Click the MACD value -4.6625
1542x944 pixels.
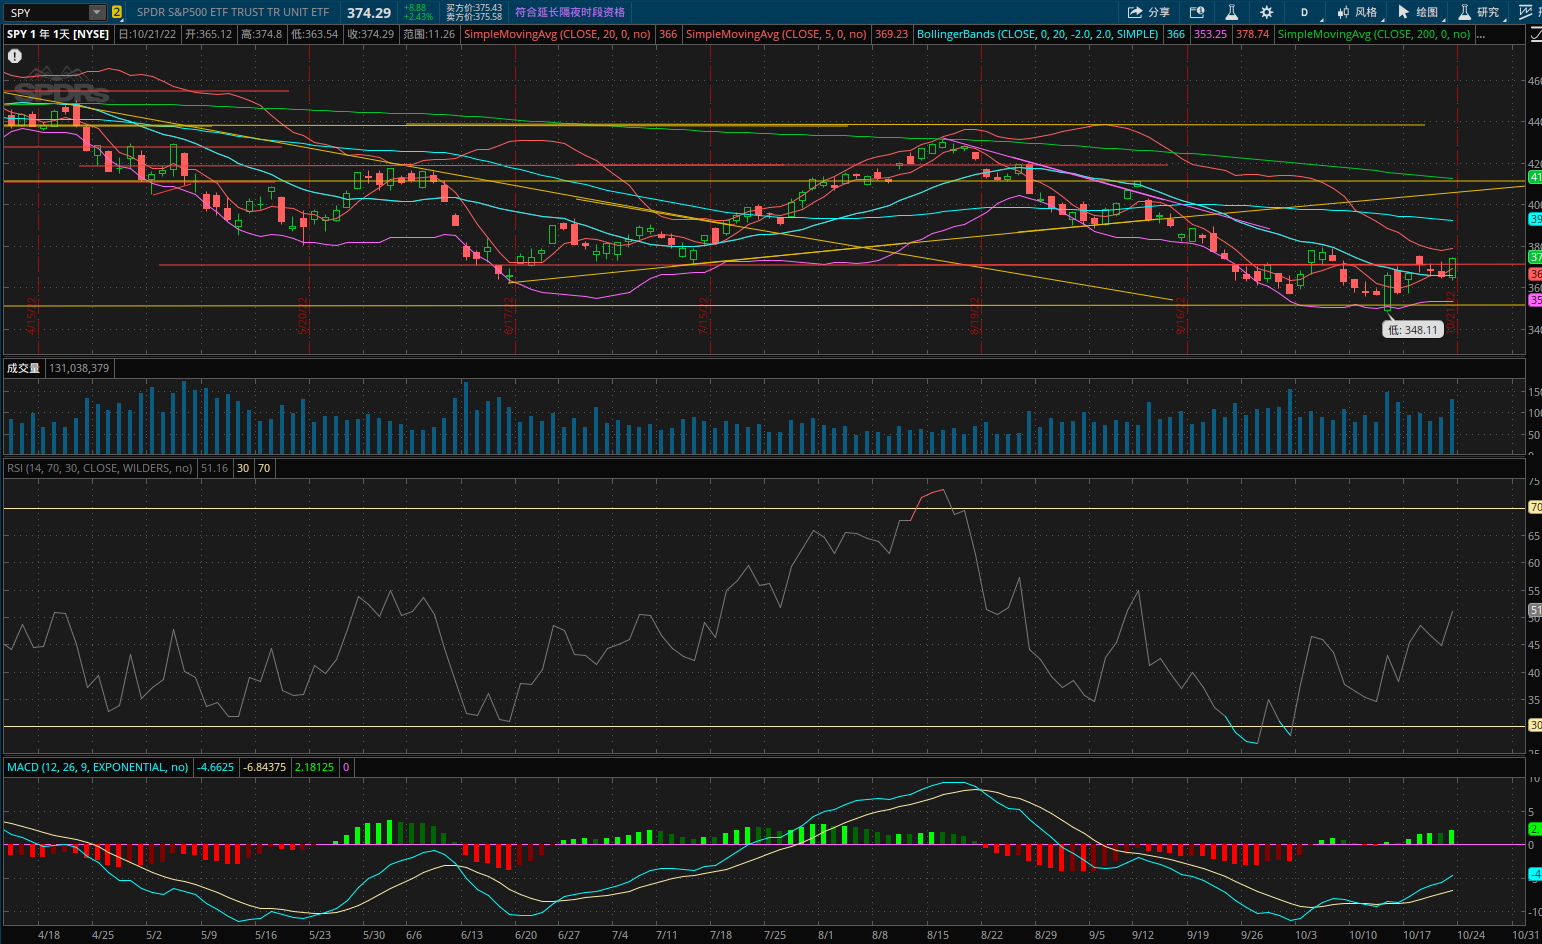[216, 767]
